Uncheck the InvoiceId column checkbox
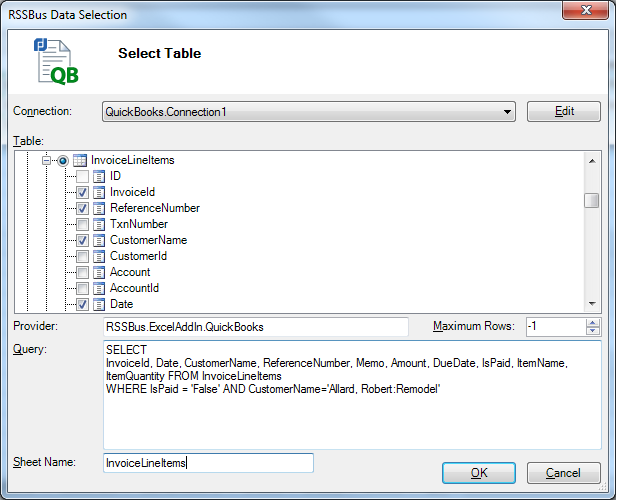Viewport: 617px width, 500px height. coord(83,192)
